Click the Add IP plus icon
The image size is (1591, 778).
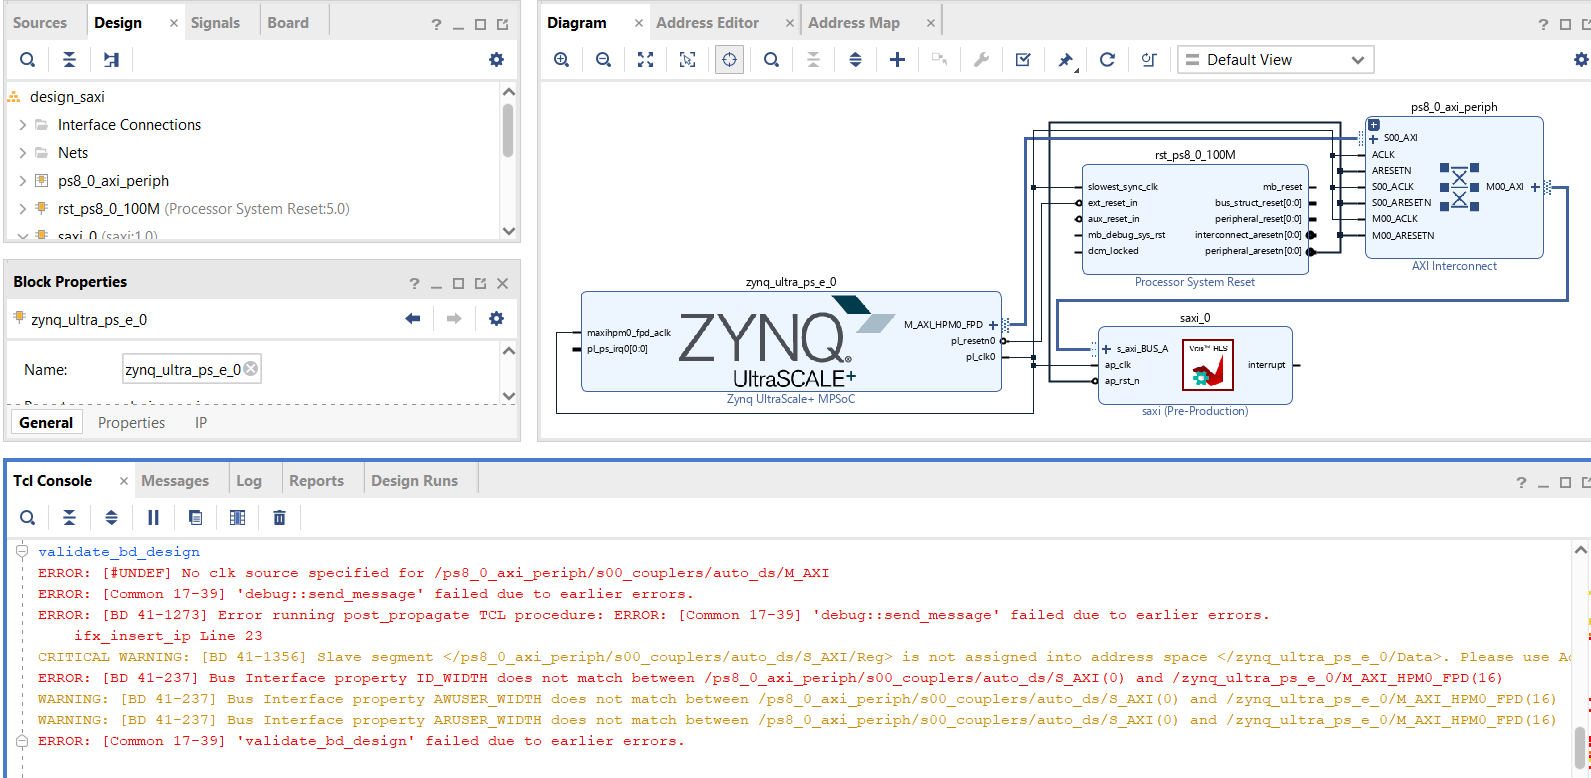tap(897, 60)
